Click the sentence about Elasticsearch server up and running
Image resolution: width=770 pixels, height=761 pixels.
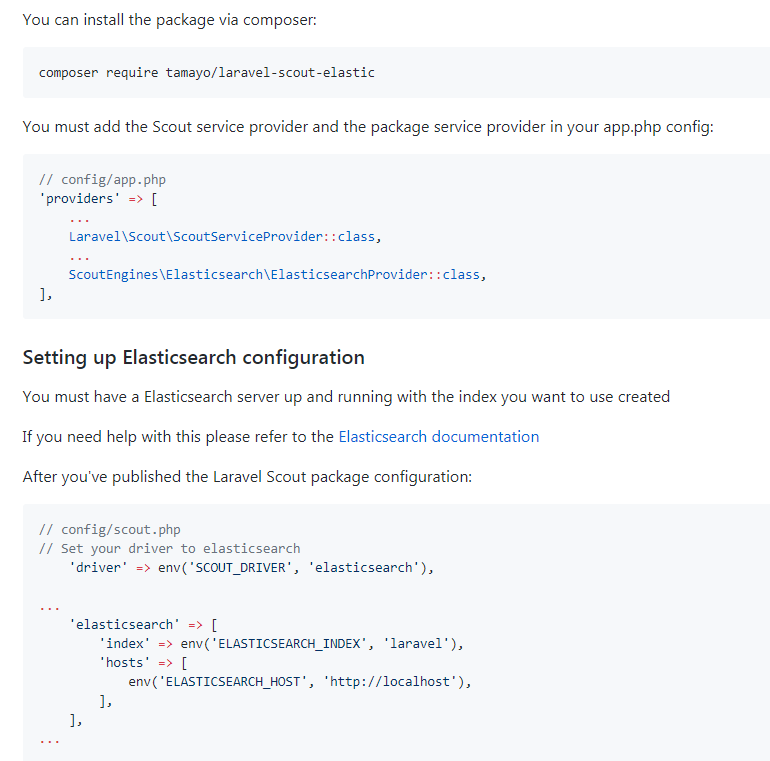point(346,397)
